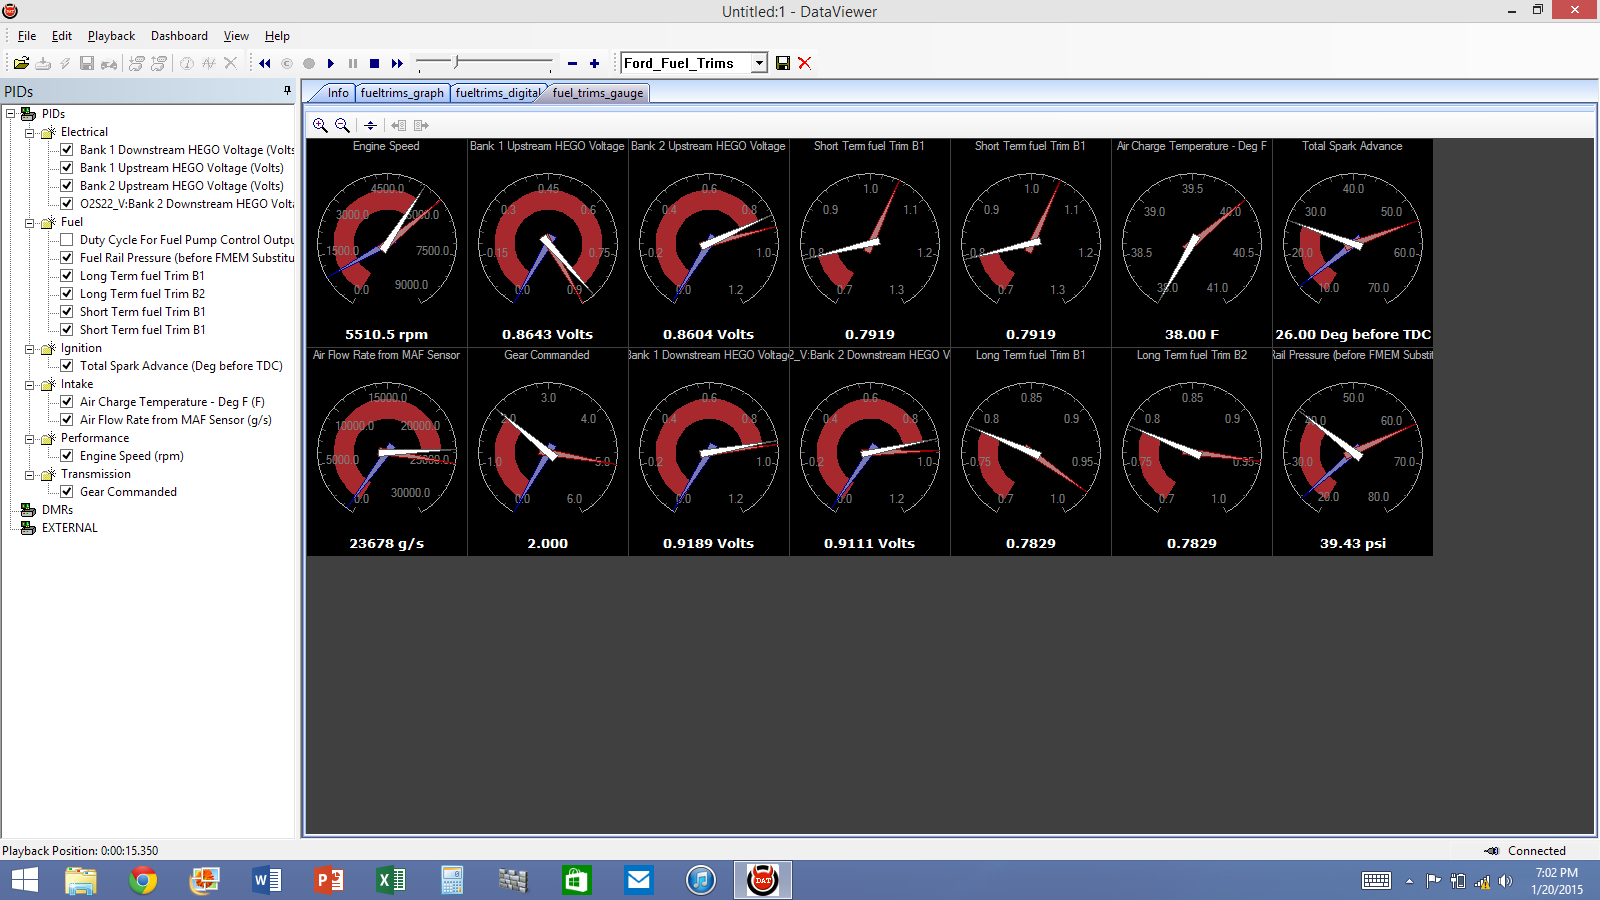Click the vertical fit arrows icon
The height and width of the screenshot is (900, 1600).
(370, 125)
